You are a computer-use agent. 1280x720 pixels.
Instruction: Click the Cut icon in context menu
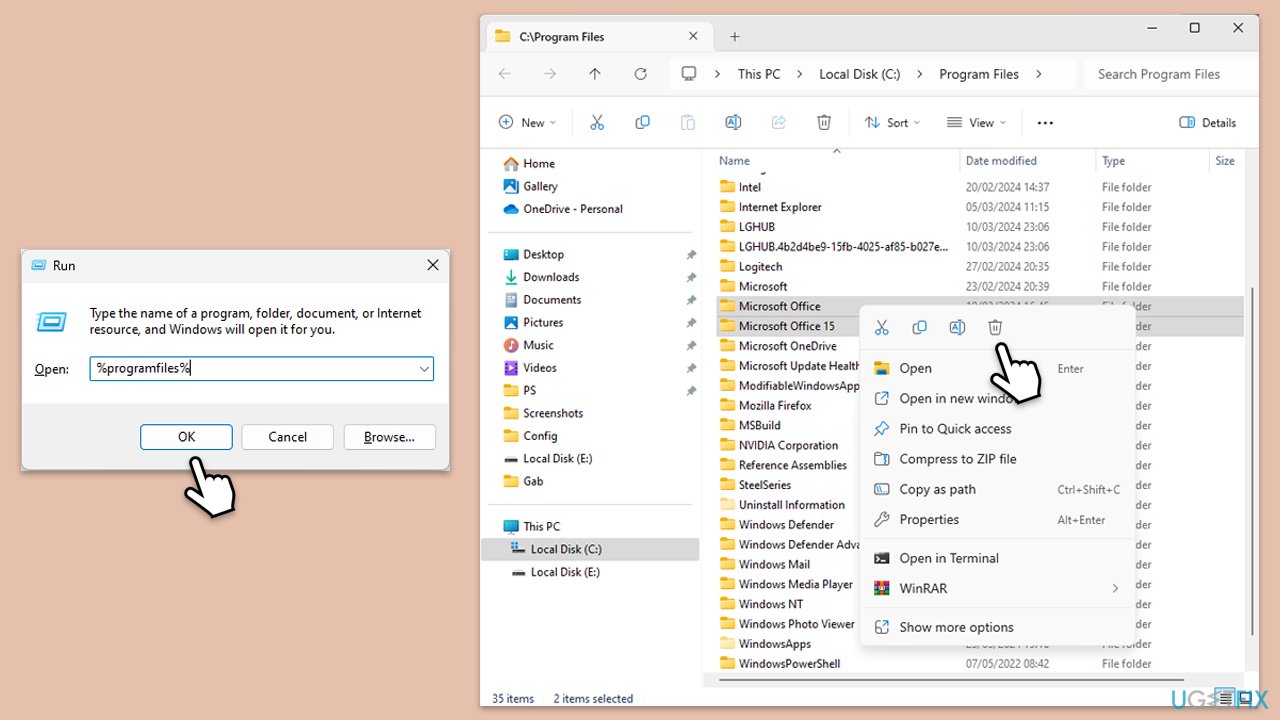tap(881, 328)
